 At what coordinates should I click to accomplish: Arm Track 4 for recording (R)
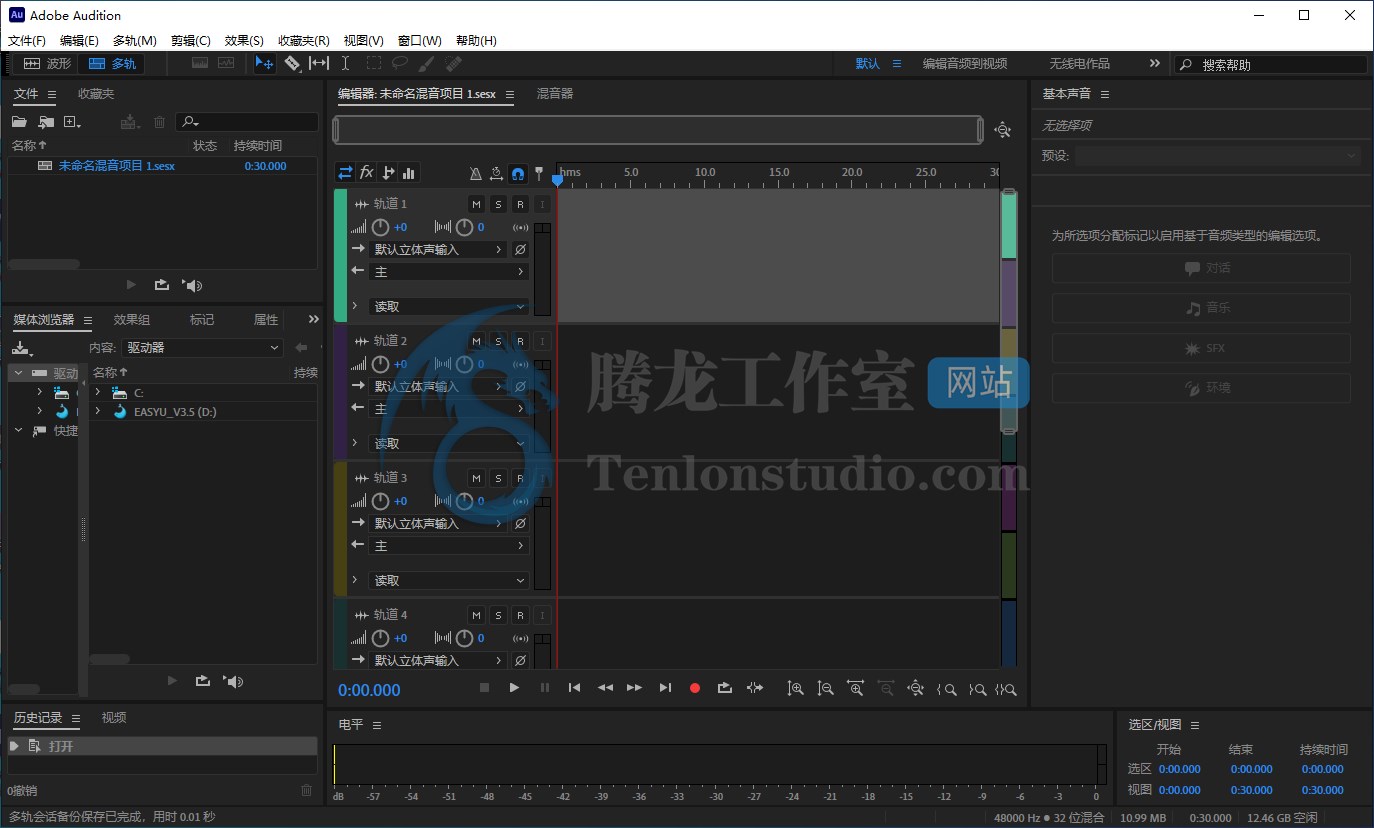pos(520,615)
